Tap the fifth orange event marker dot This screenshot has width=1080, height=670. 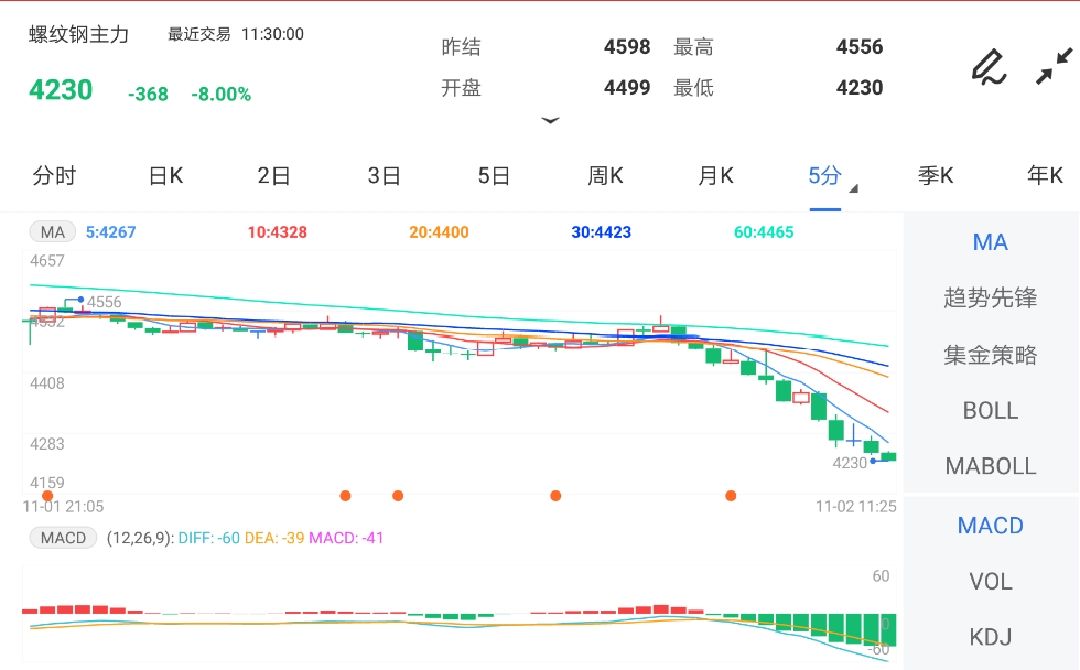coord(731,495)
